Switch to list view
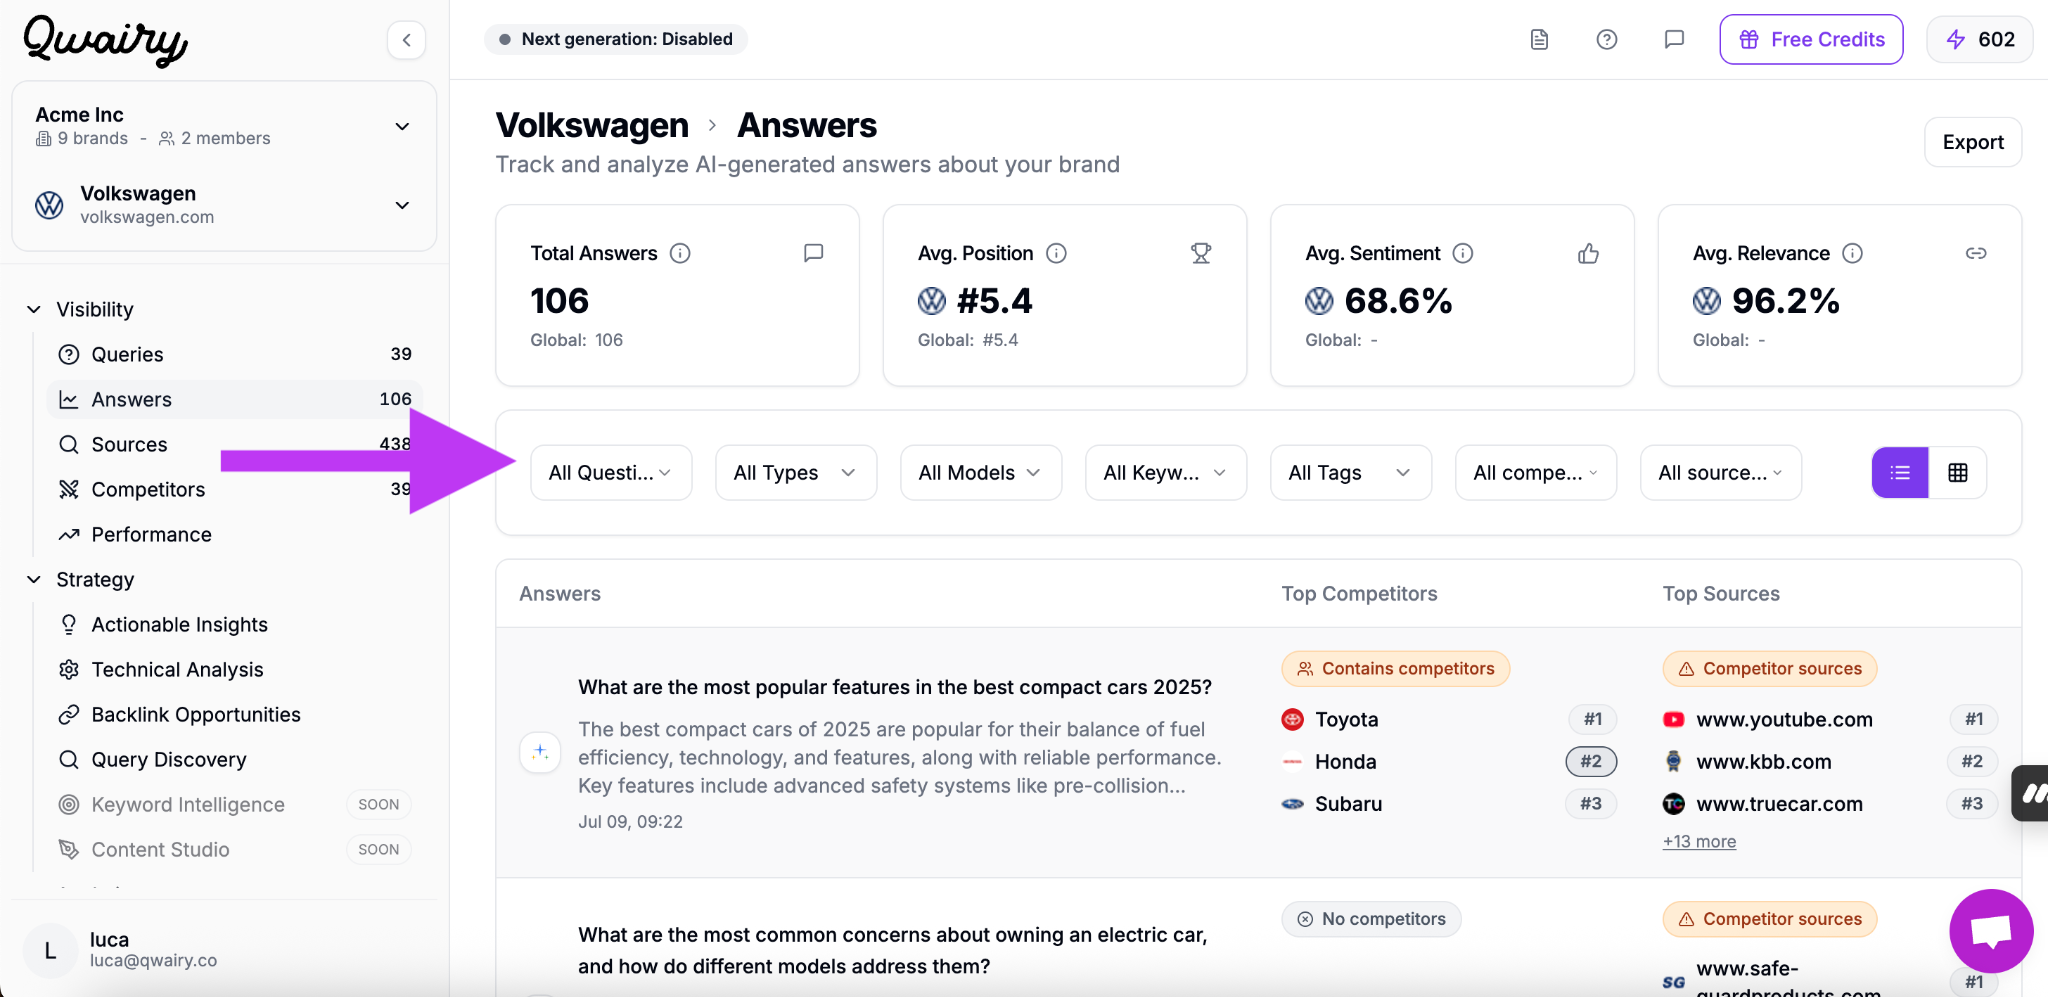The image size is (2048, 997). pos(1900,473)
